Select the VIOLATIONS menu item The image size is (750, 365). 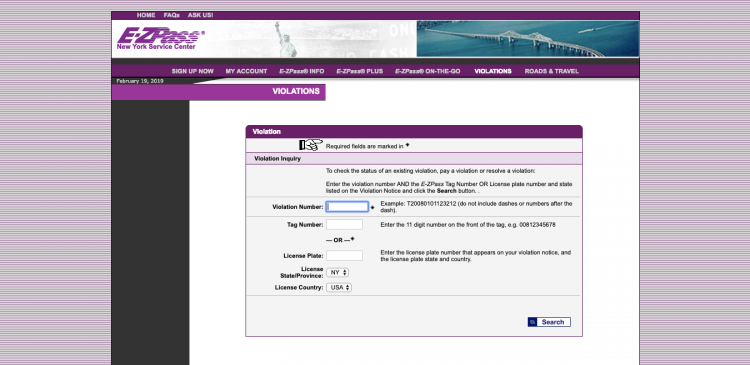tap(493, 71)
